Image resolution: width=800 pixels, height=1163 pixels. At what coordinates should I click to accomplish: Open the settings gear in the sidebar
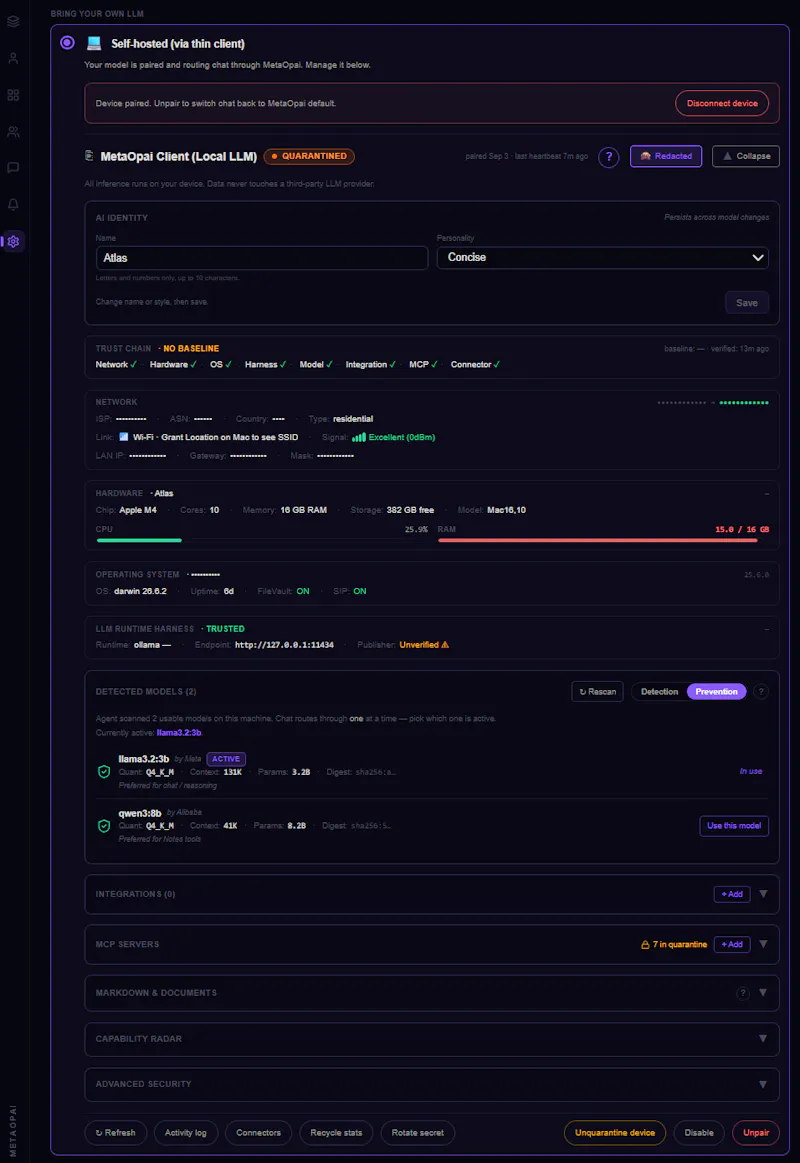point(13,241)
